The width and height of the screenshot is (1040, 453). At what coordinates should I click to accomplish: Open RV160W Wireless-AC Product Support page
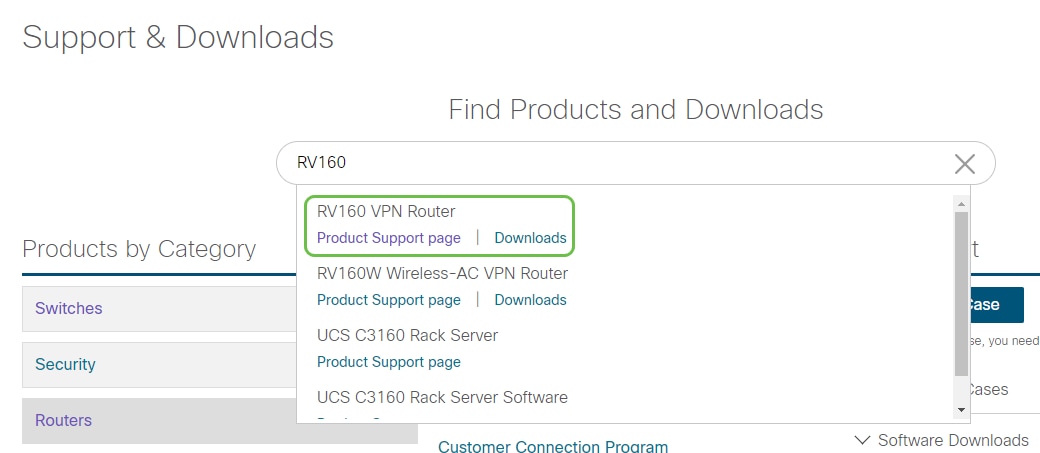point(389,300)
